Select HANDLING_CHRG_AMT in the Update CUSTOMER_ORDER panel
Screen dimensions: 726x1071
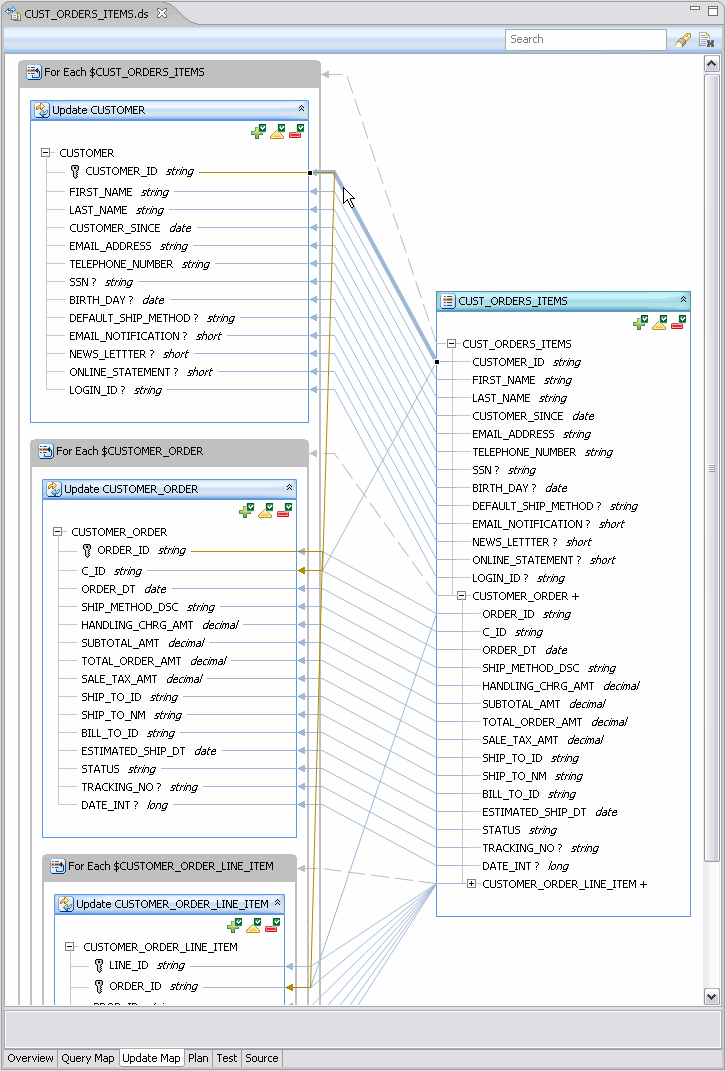point(137,625)
